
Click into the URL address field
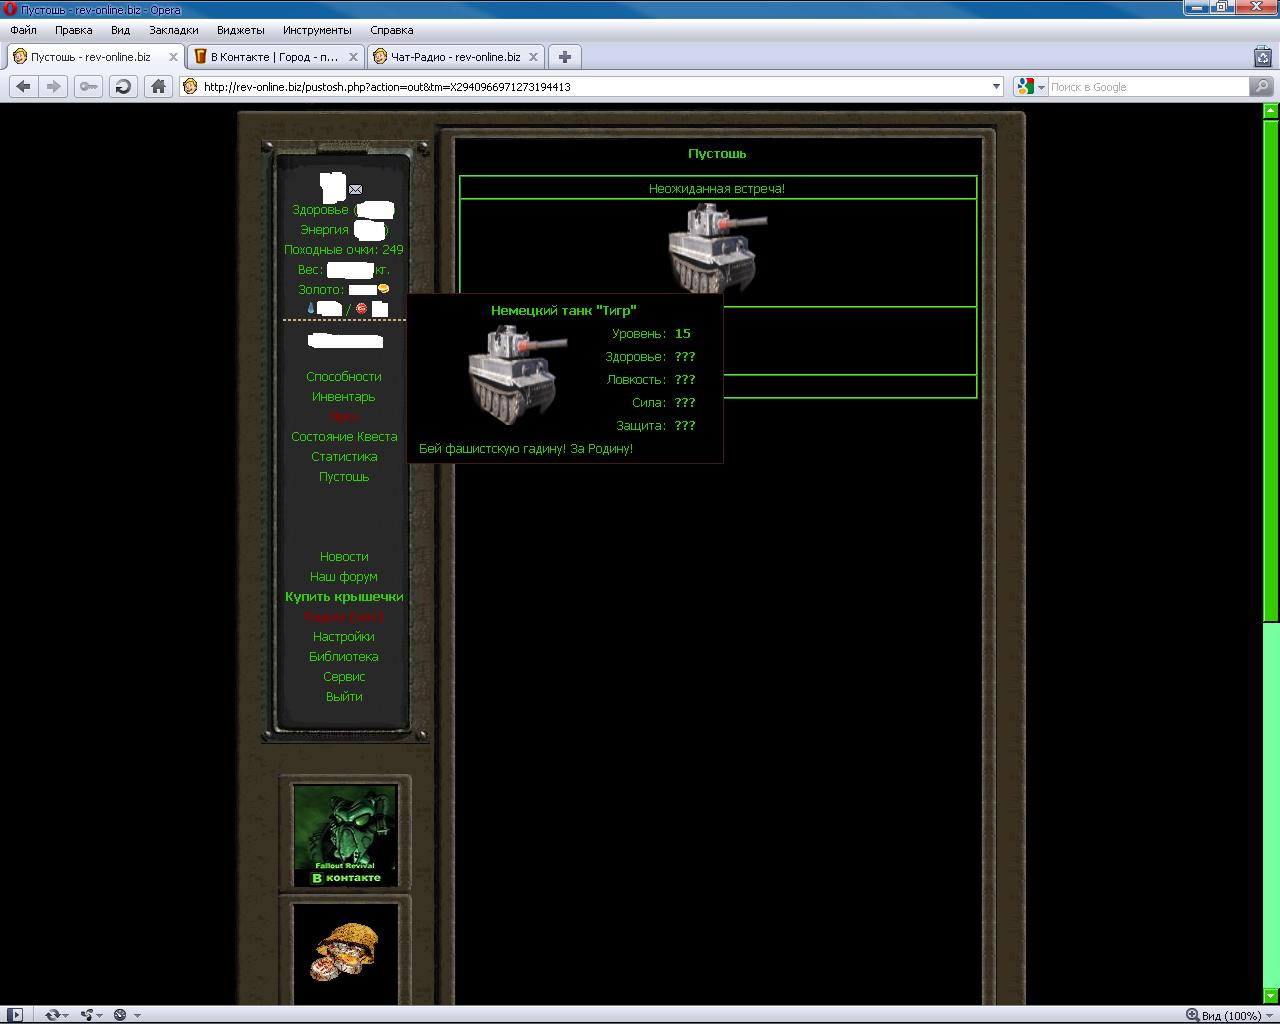click(x=594, y=87)
